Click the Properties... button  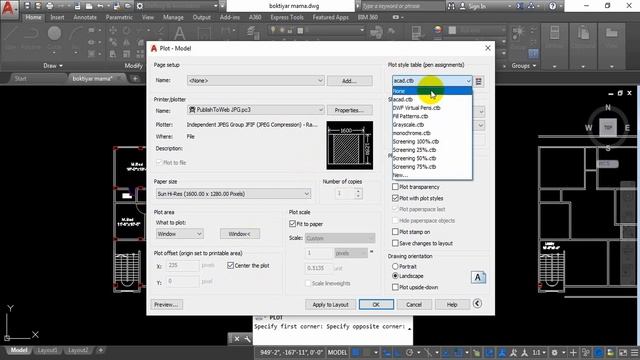(349, 110)
